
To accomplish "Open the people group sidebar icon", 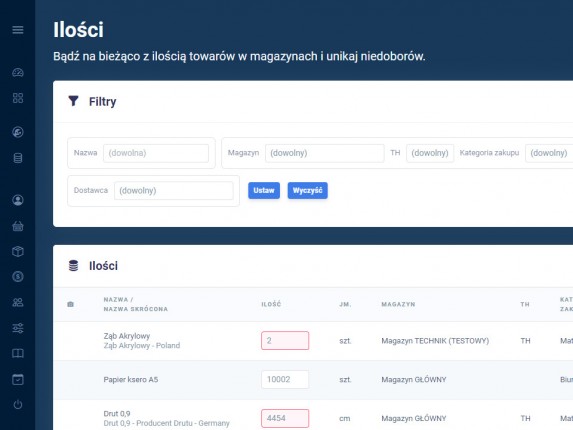I will tap(18, 302).
